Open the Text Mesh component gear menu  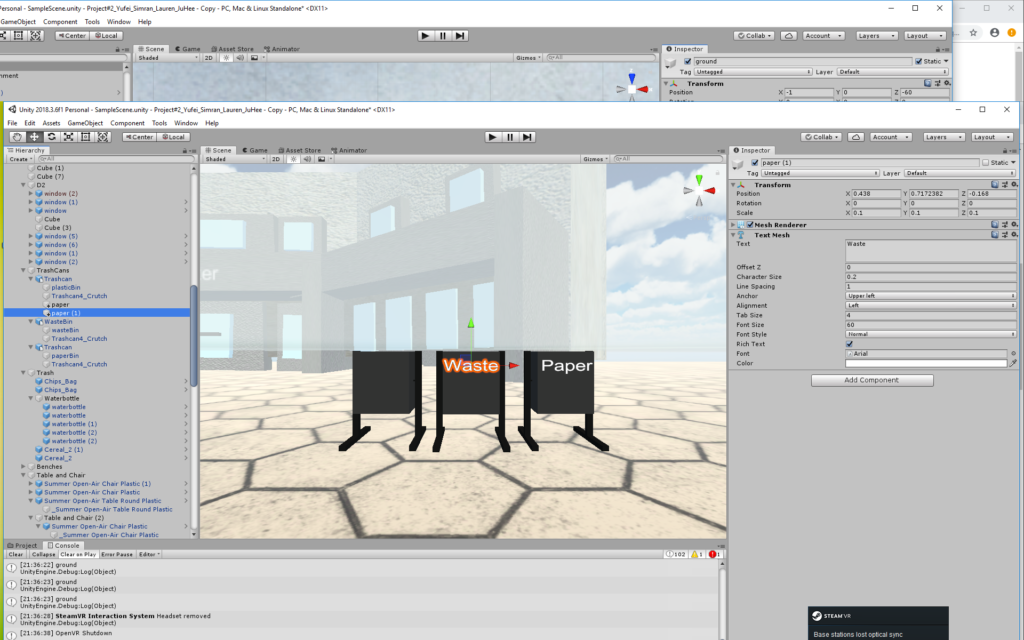[x=1013, y=234]
